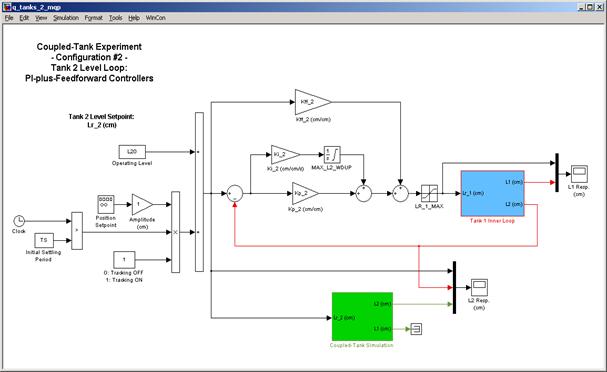Click the Tracking ON/OFF constant block
The image size is (607, 372).
coord(124,260)
